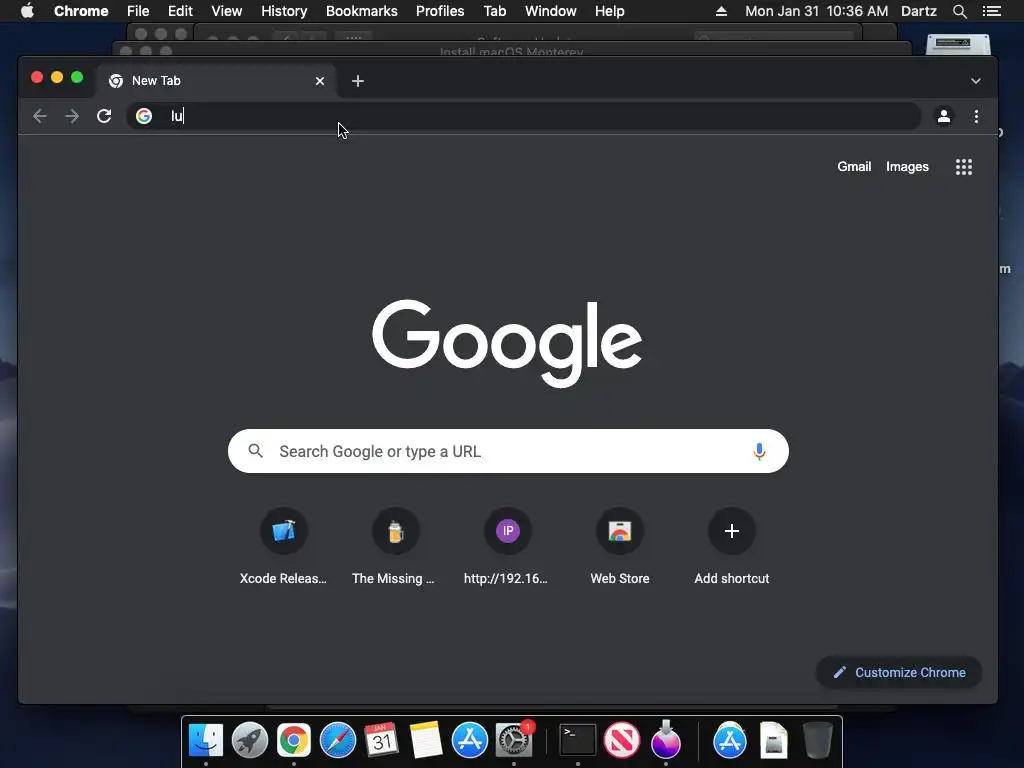The image size is (1024, 768).
Task: Click the Google icon in address bar
Action: point(144,116)
